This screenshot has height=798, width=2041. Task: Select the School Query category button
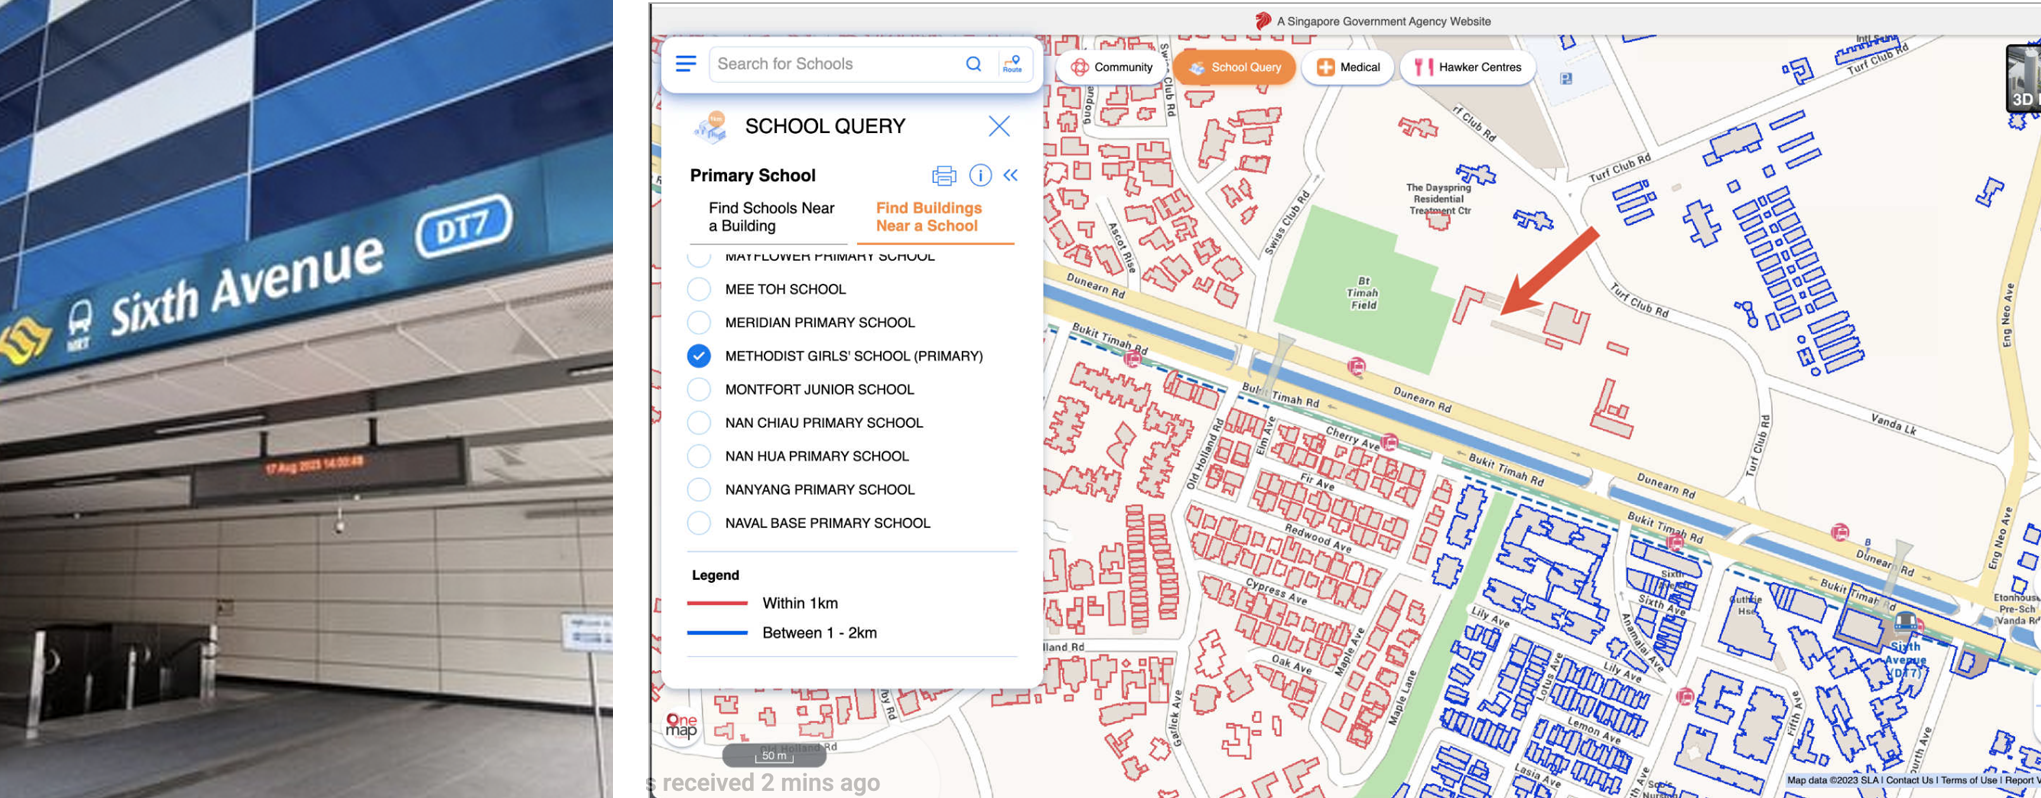(1234, 67)
